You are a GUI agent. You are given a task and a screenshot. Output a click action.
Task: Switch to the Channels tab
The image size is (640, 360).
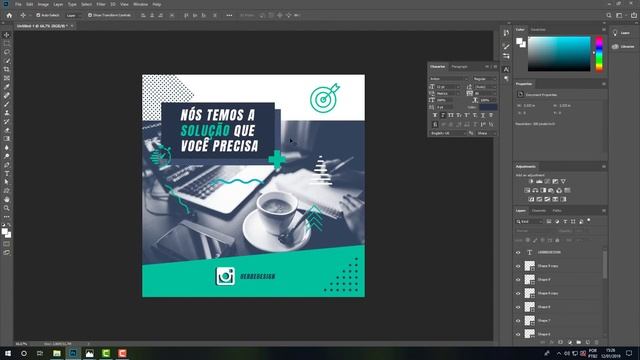point(539,211)
